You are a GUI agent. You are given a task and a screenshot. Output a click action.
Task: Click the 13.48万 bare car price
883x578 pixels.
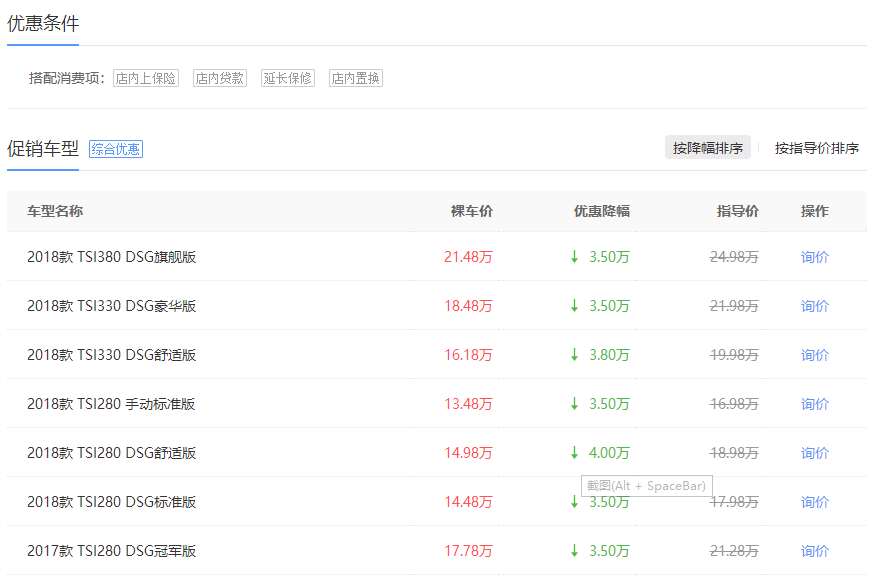pyautogui.click(x=468, y=404)
